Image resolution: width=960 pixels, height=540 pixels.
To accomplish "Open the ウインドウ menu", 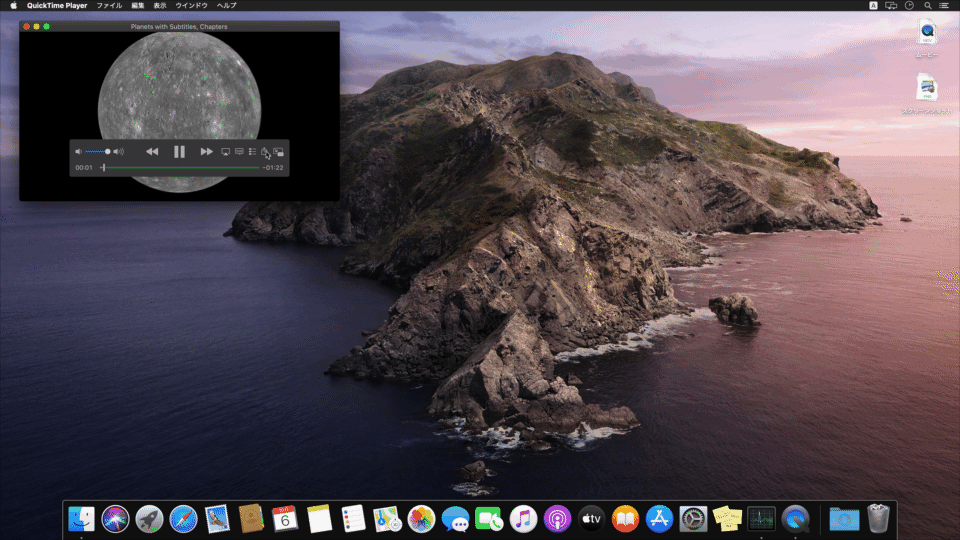I will click(x=192, y=6).
